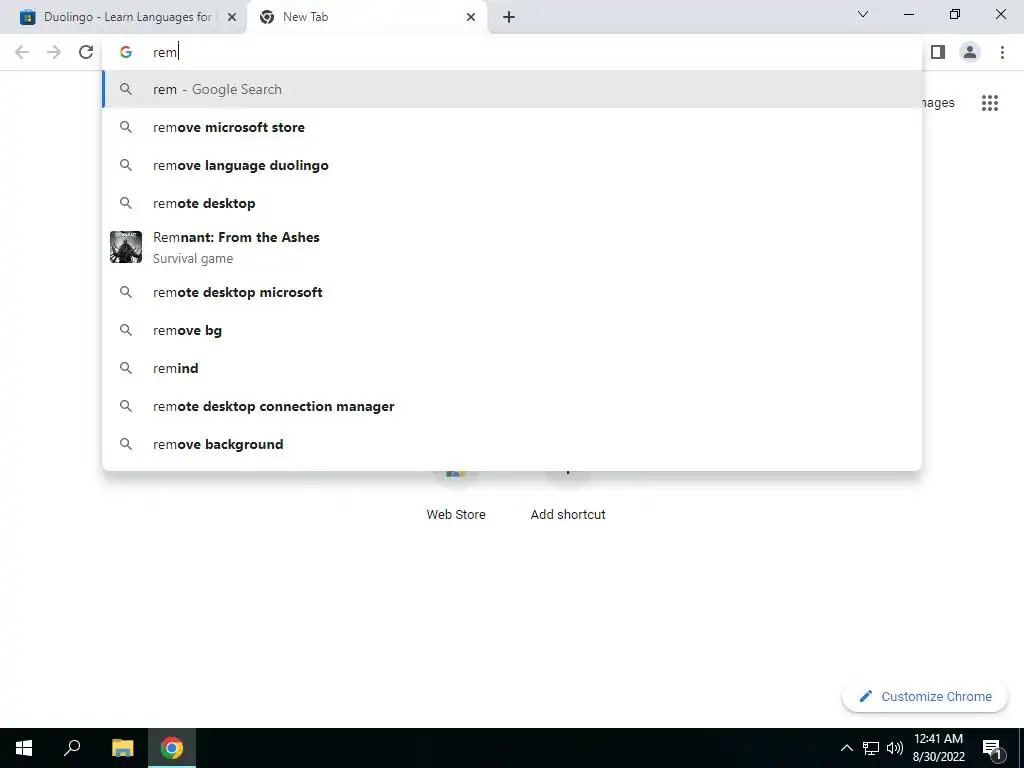
Task: Click the Remnant game thumbnail
Action: [126, 247]
